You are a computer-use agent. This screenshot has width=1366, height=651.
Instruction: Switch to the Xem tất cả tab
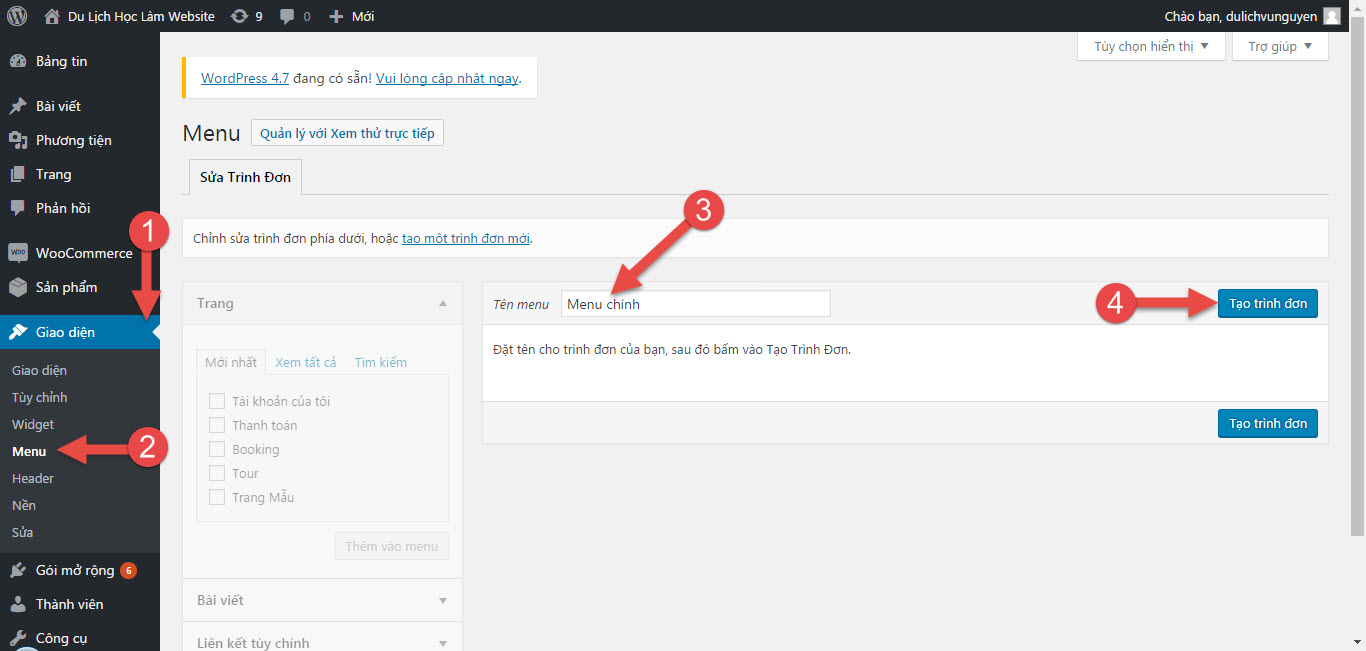(305, 362)
